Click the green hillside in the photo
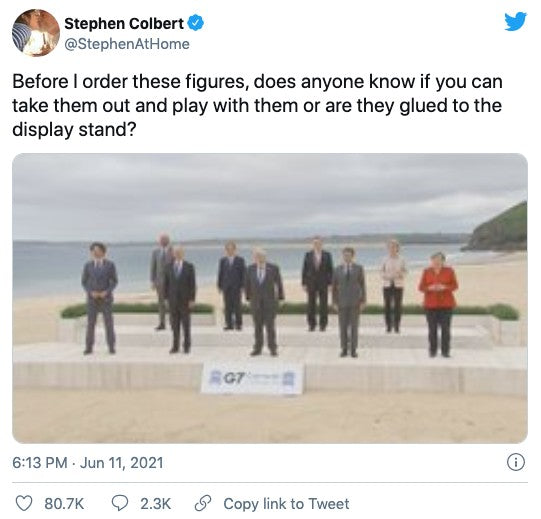This screenshot has width=541, height=519. (x=499, y=228)
